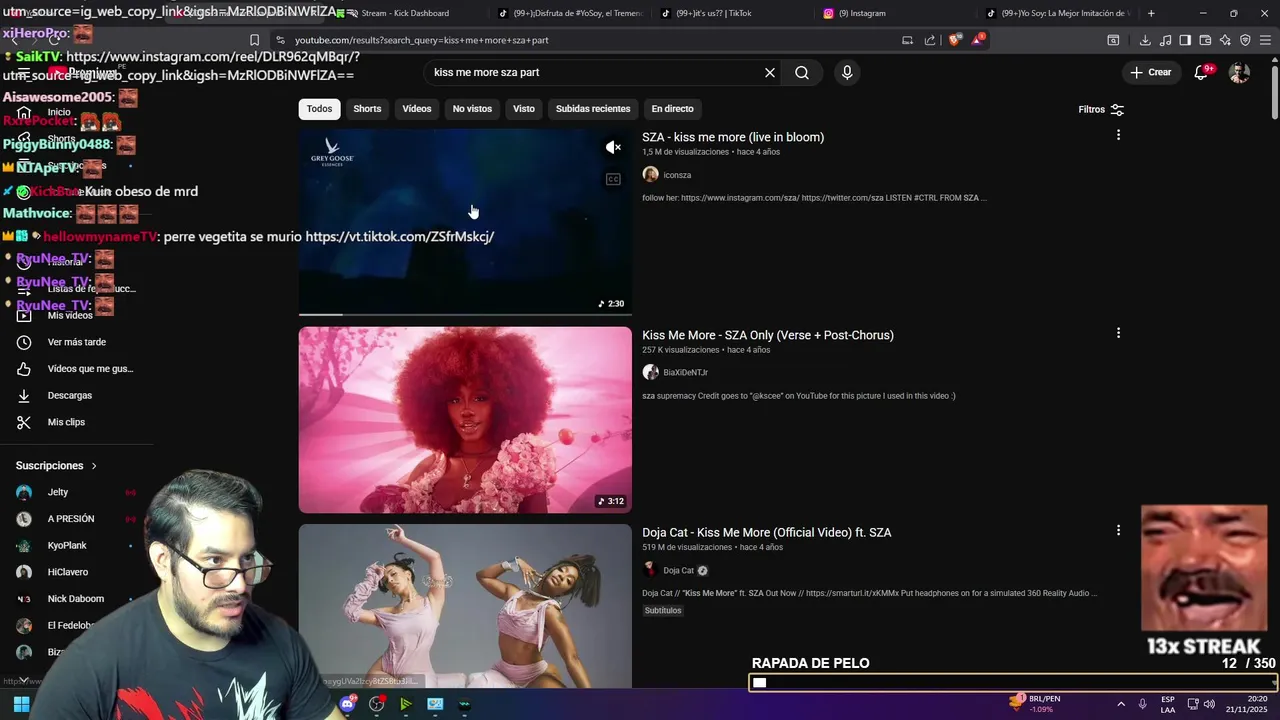Open Kiss Me More - SZA Only video title
This screenshot has width=1280, height=720.
(768, 335)
